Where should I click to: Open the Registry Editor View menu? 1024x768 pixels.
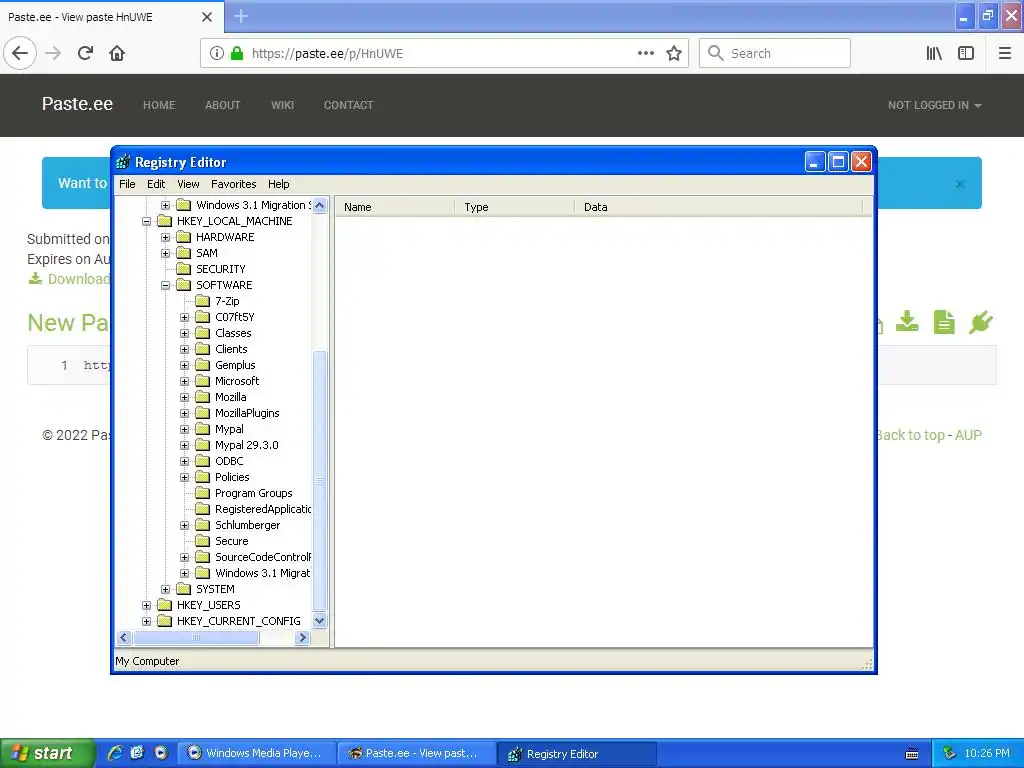[188, 184]
